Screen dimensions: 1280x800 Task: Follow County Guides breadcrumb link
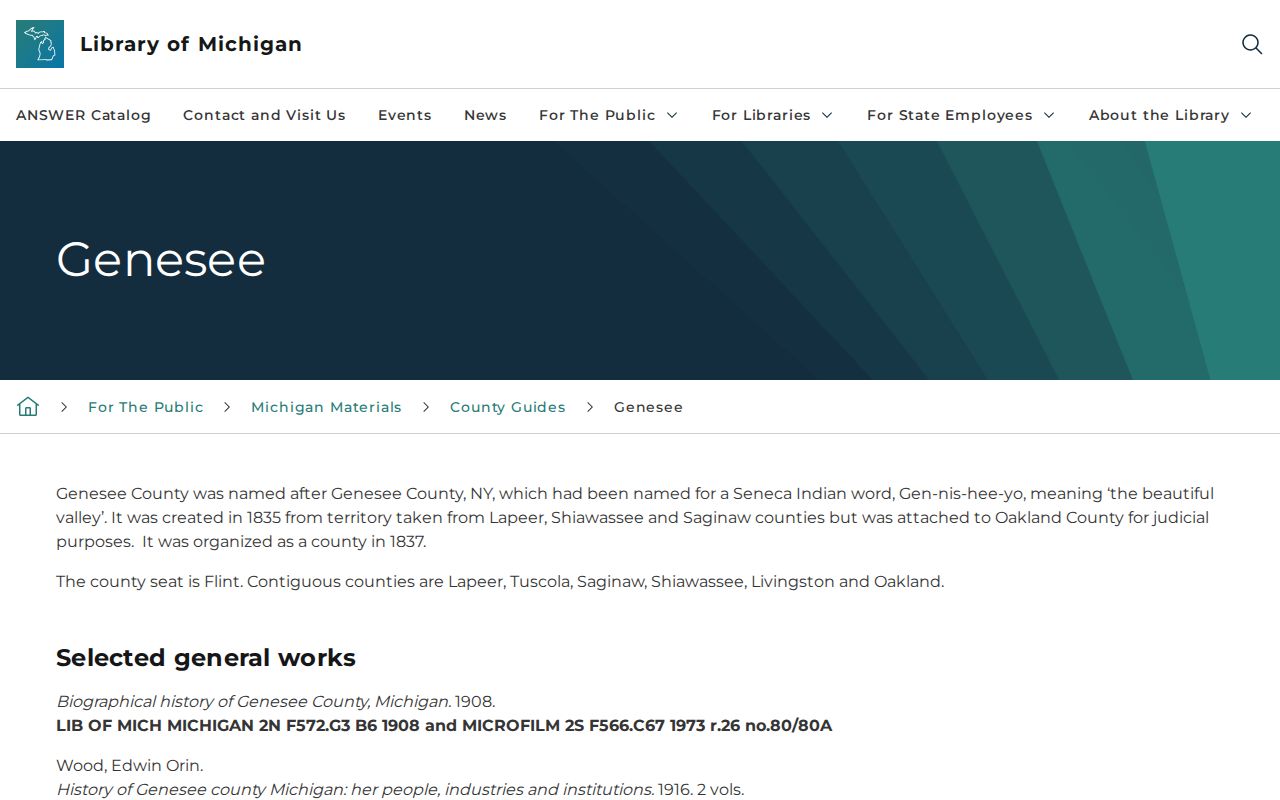(508, 407)
